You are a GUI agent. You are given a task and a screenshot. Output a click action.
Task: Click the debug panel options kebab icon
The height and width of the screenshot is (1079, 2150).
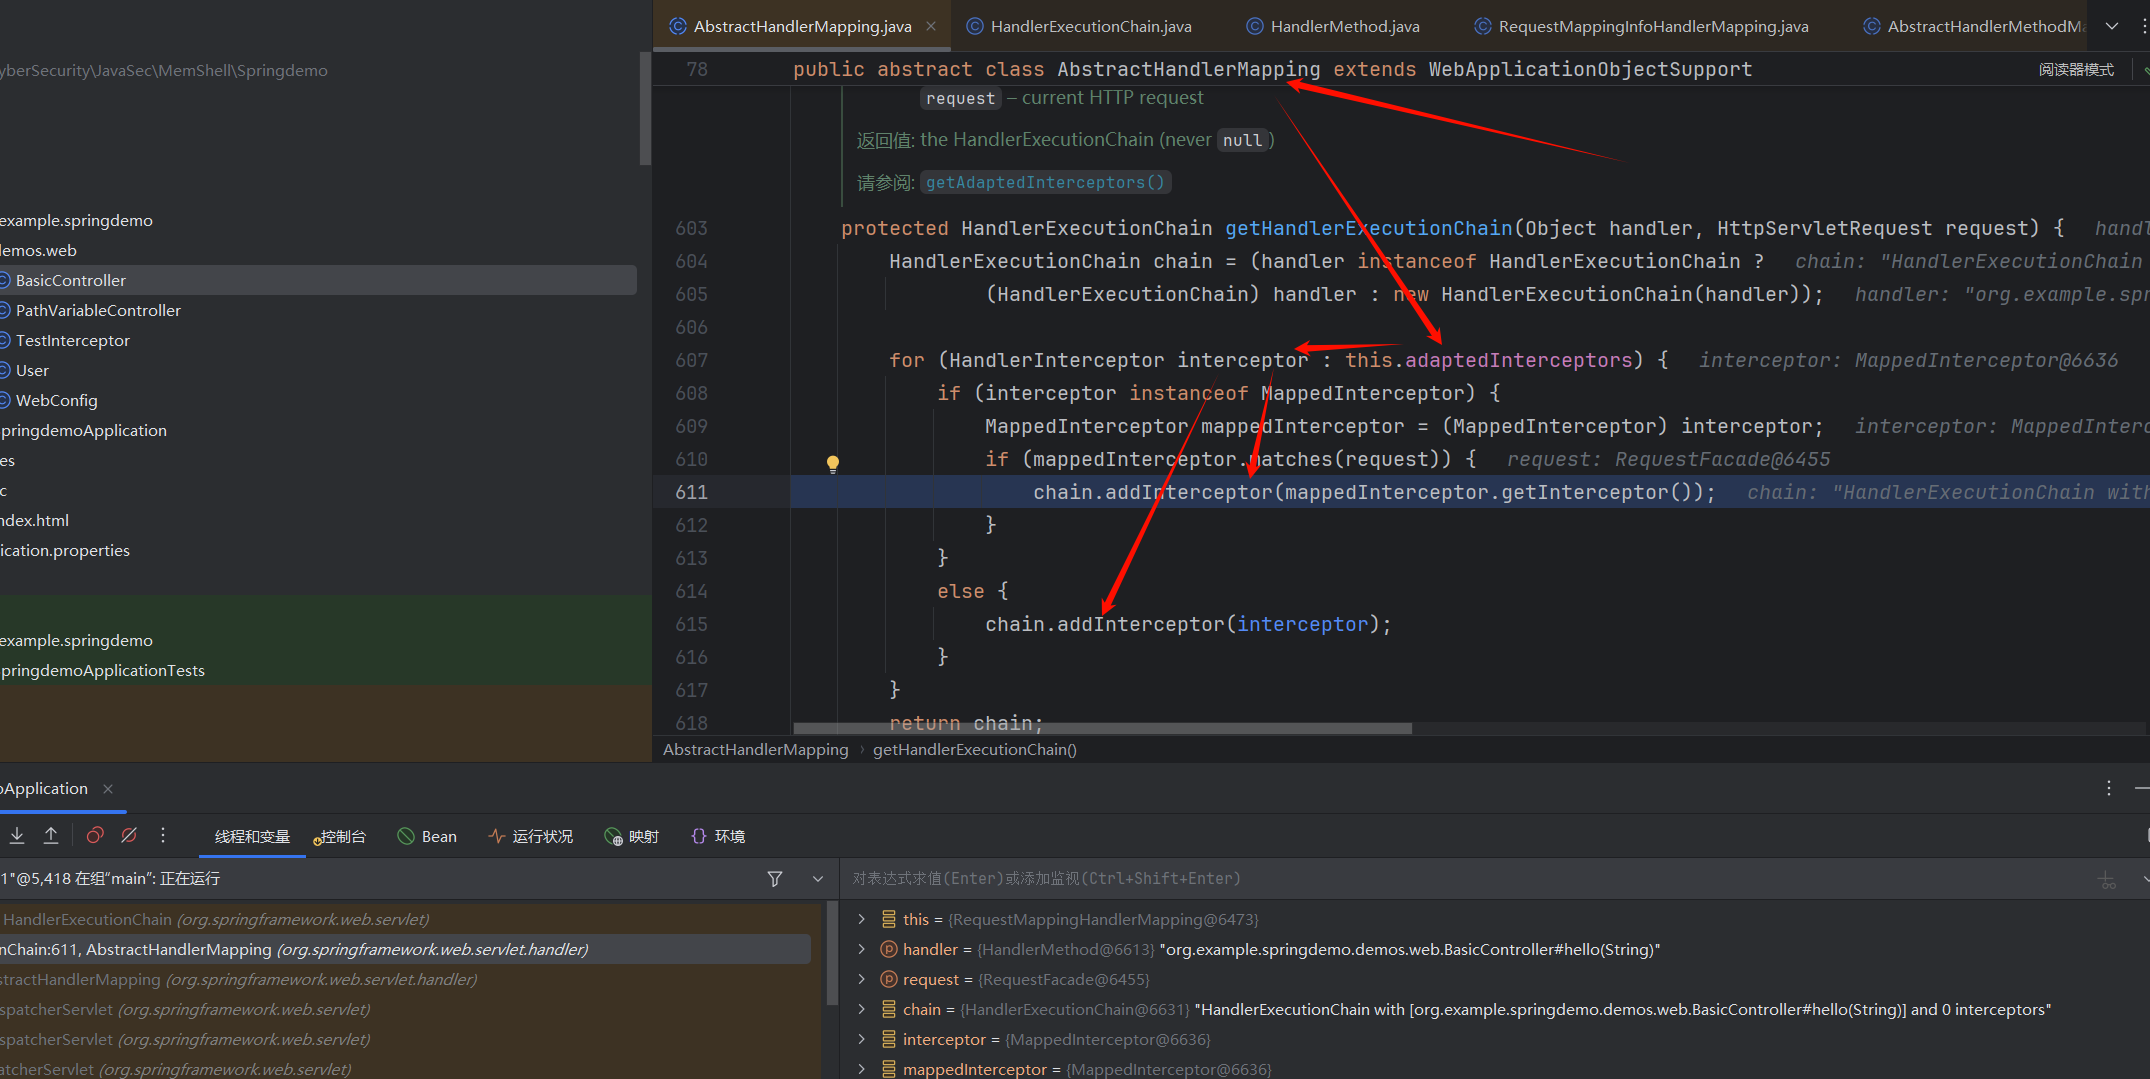click(2108, 788)
